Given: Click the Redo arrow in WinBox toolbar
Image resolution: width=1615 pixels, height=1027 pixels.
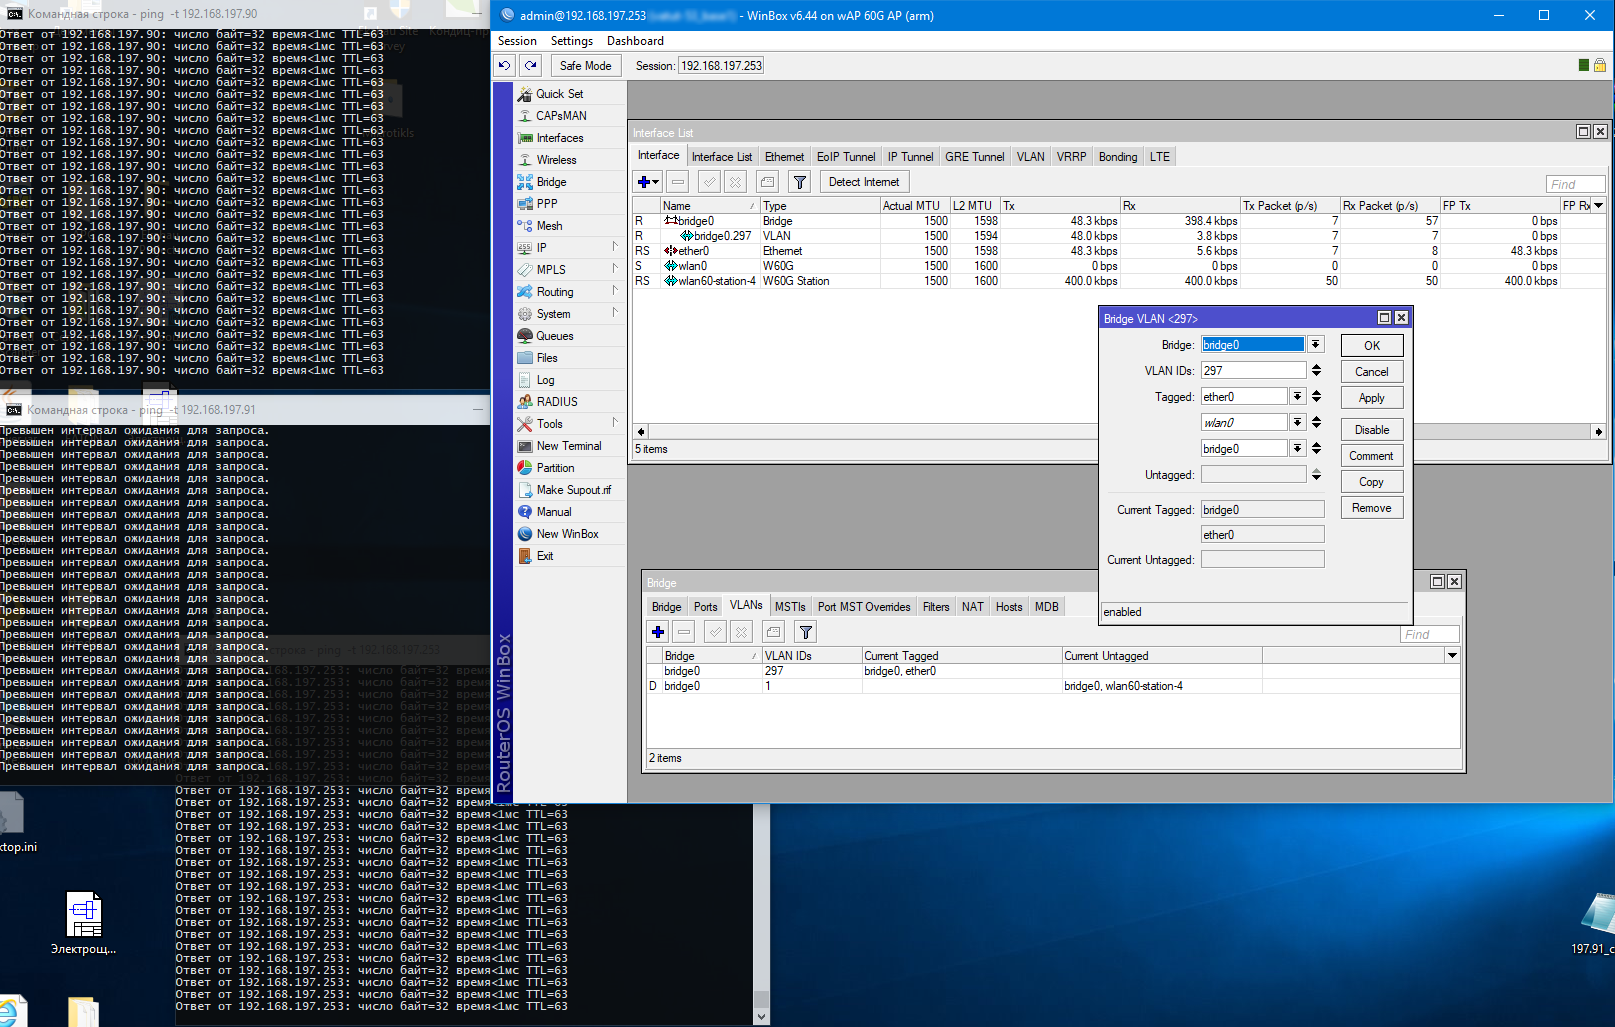Looking at the screenshot, I should pyautogui.click(x=531, y=66).
